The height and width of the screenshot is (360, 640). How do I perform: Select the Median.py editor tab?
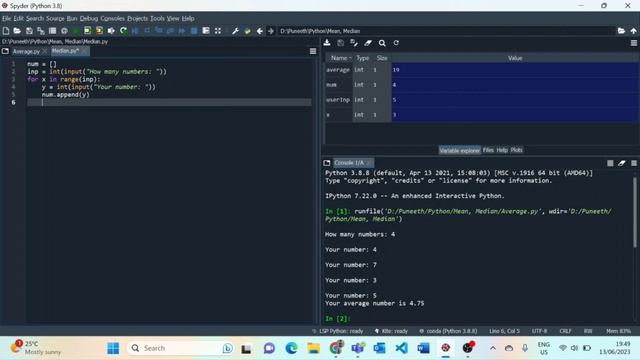(x=65, y=51)
